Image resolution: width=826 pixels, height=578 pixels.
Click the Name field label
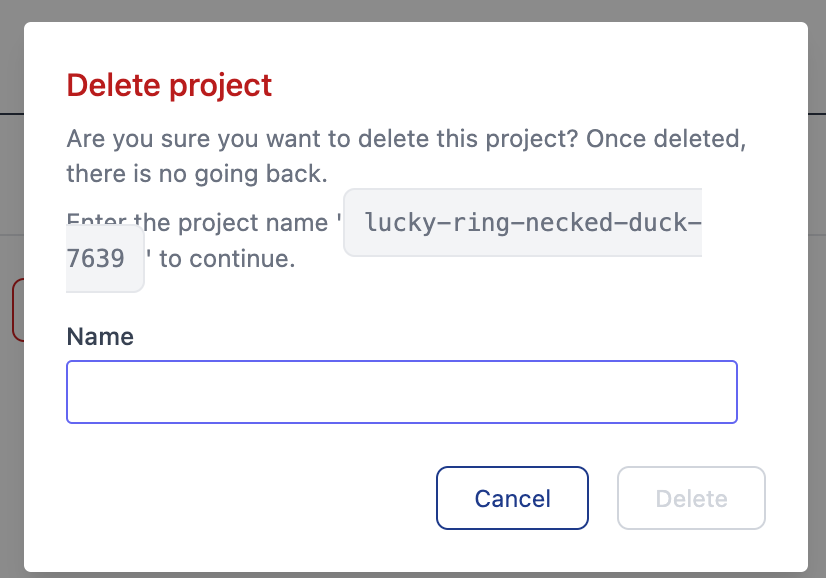pyautogui.click(x=99, y=337)
